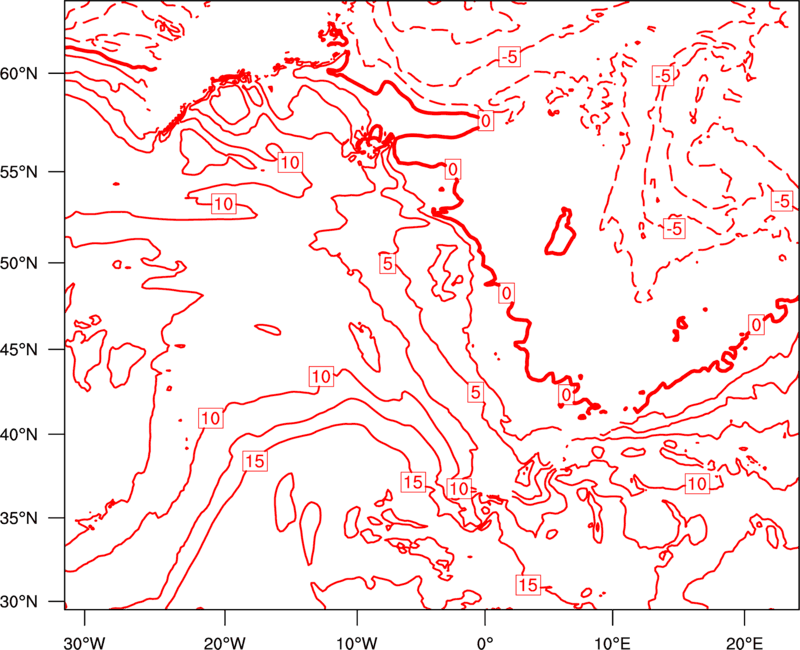Click the 30°W longitude axis label
This screenshot has height=650, width=800.
pos(85,643)
